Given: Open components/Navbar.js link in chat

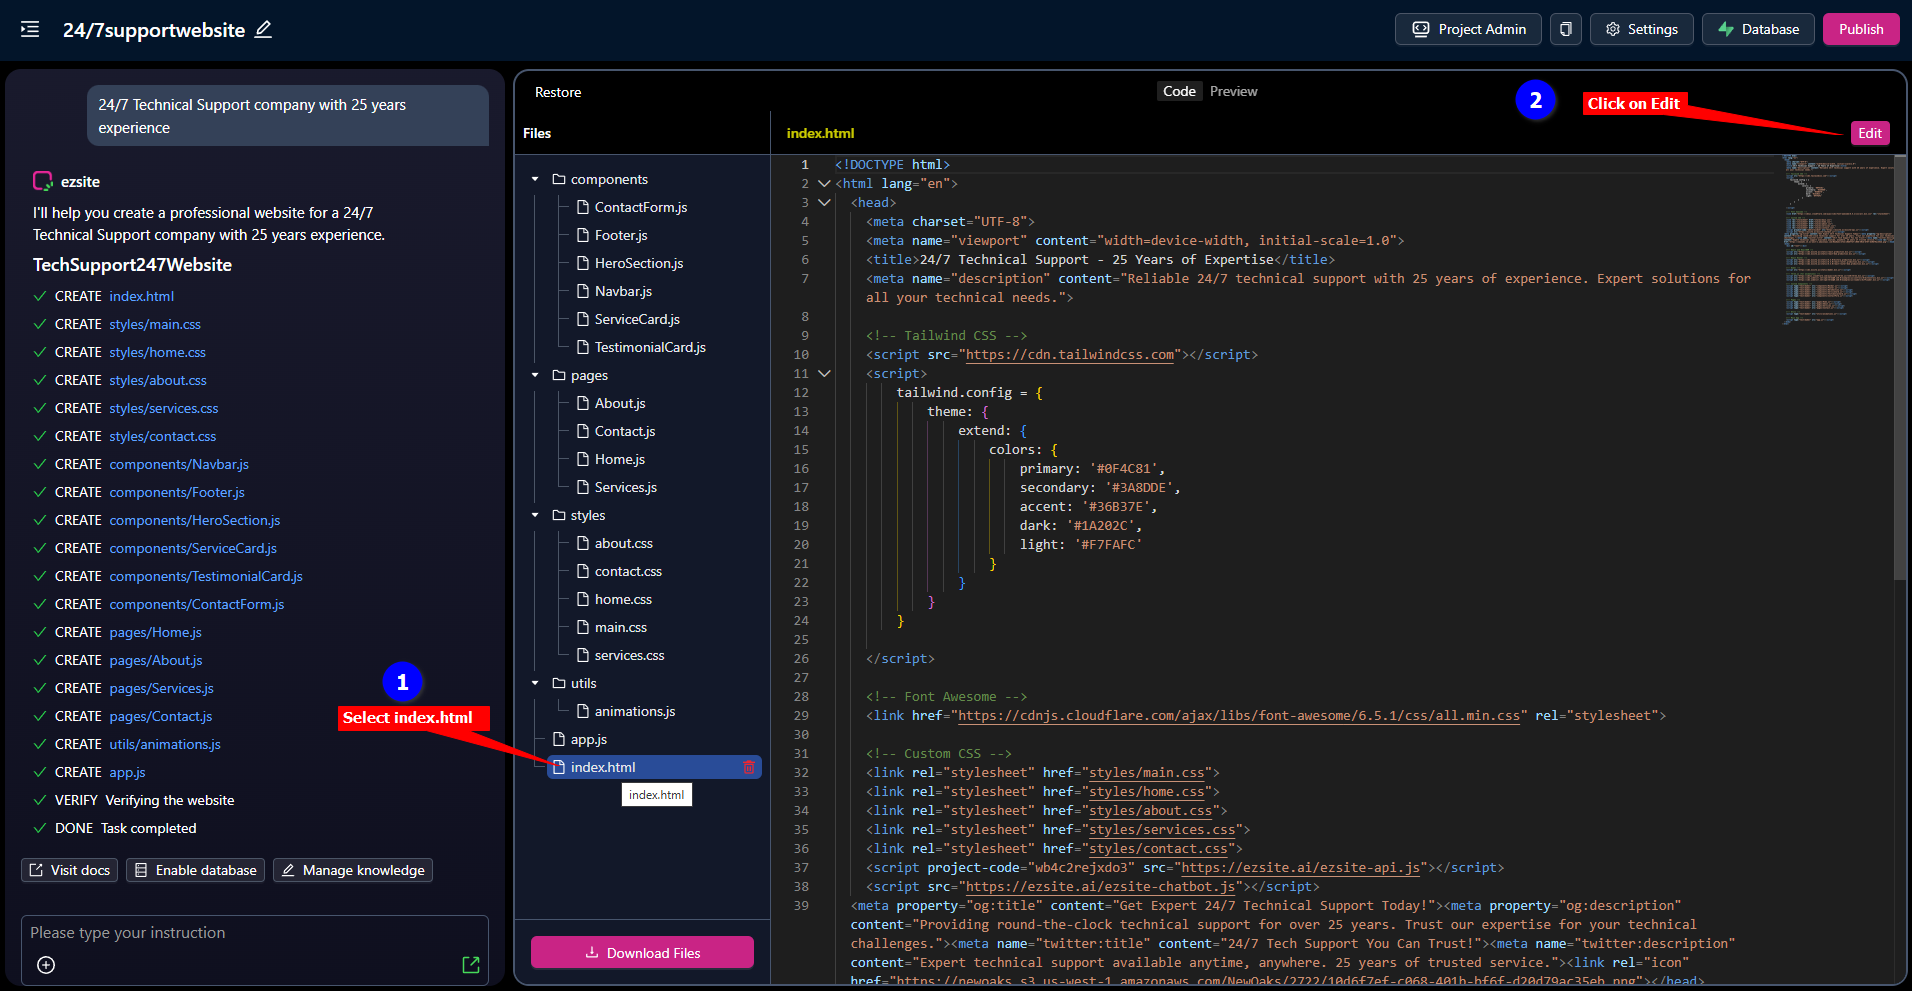Looking at the screenshot, I should tap(179, 464).
